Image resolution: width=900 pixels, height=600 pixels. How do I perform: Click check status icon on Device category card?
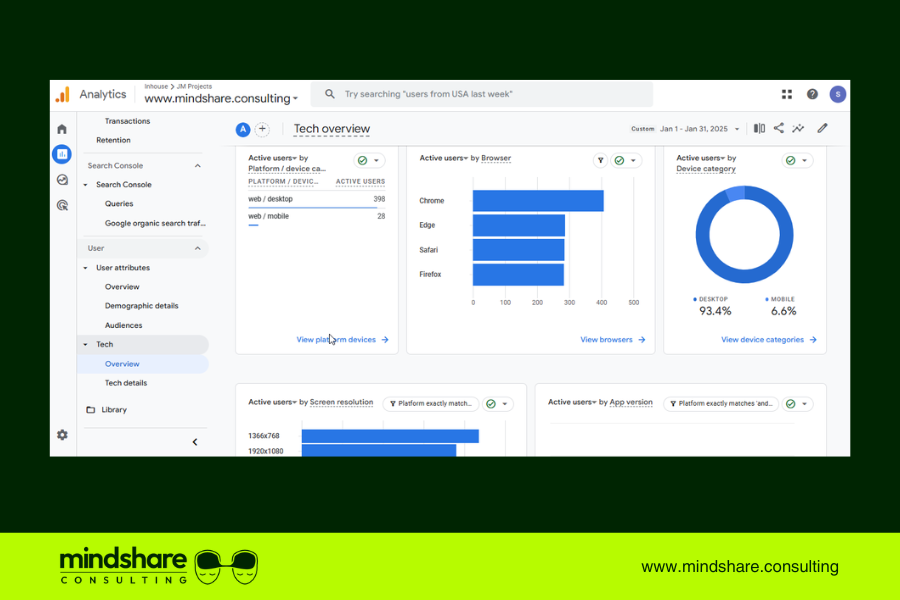[x=790, y=160]
